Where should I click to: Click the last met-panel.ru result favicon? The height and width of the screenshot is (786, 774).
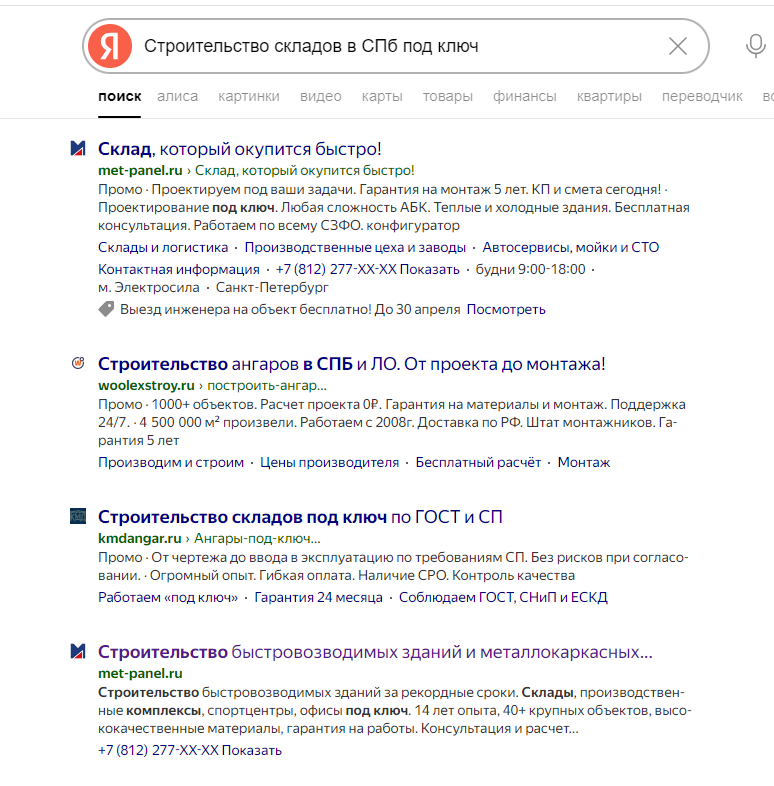pyautogui.click(x=78, y=652)
